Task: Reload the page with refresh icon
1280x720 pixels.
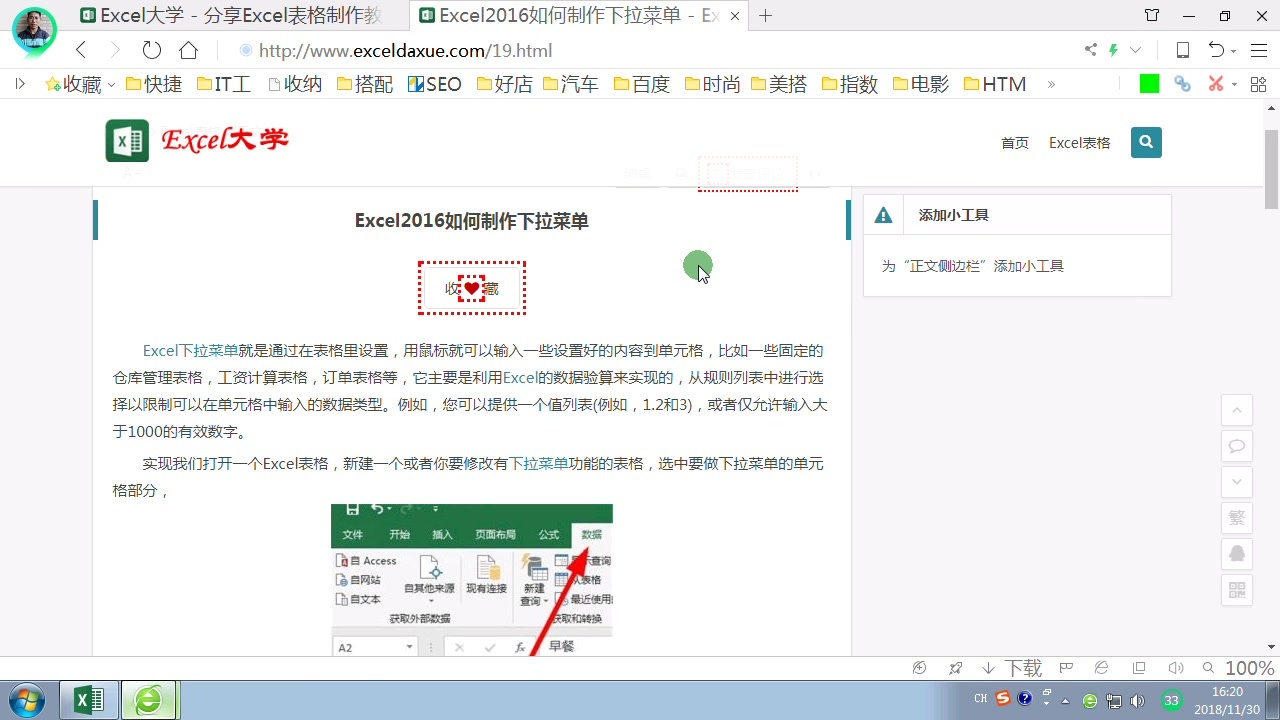Action: point(151,50)
